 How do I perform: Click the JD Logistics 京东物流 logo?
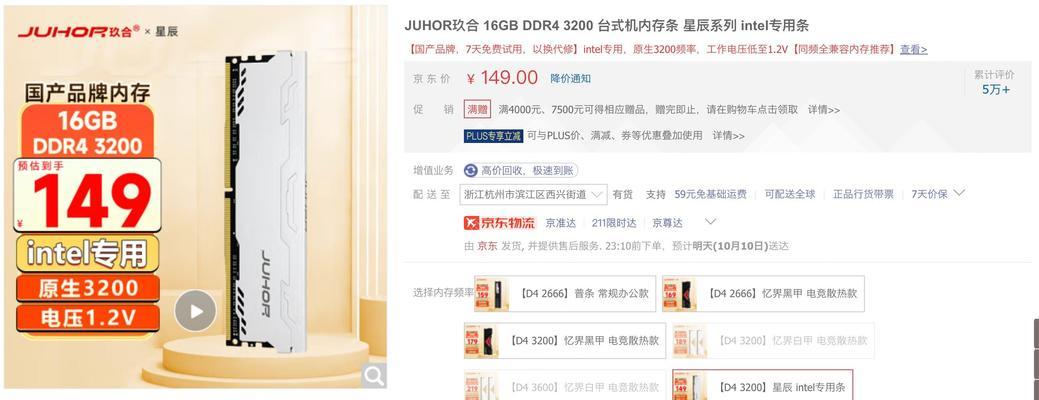coord(500,223)
